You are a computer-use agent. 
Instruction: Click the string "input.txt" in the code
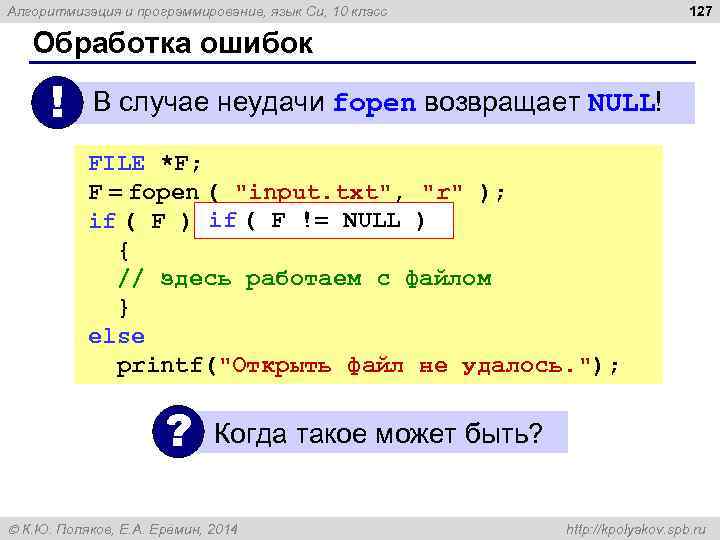313,192
